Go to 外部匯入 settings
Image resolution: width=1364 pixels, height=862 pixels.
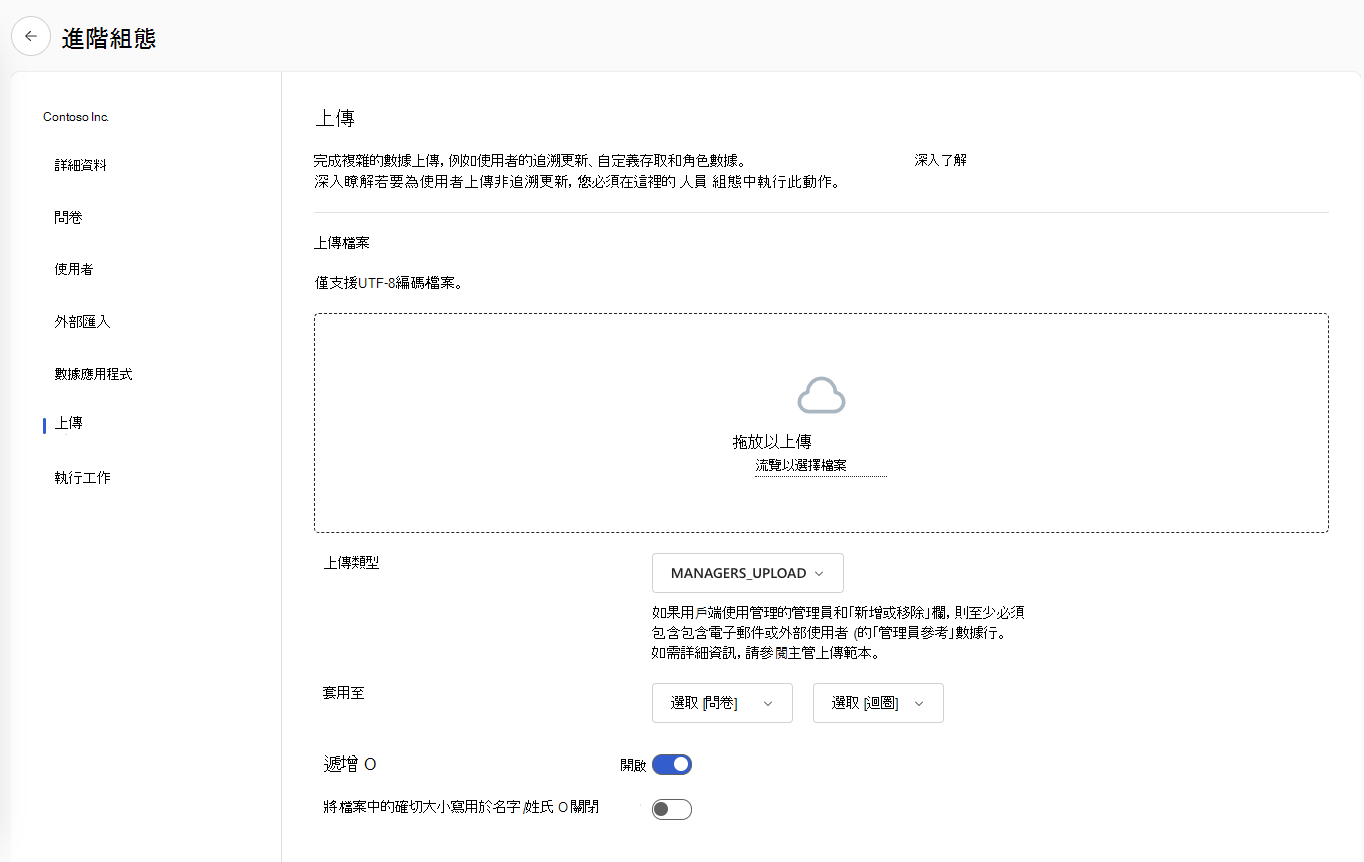pos(80,321)
